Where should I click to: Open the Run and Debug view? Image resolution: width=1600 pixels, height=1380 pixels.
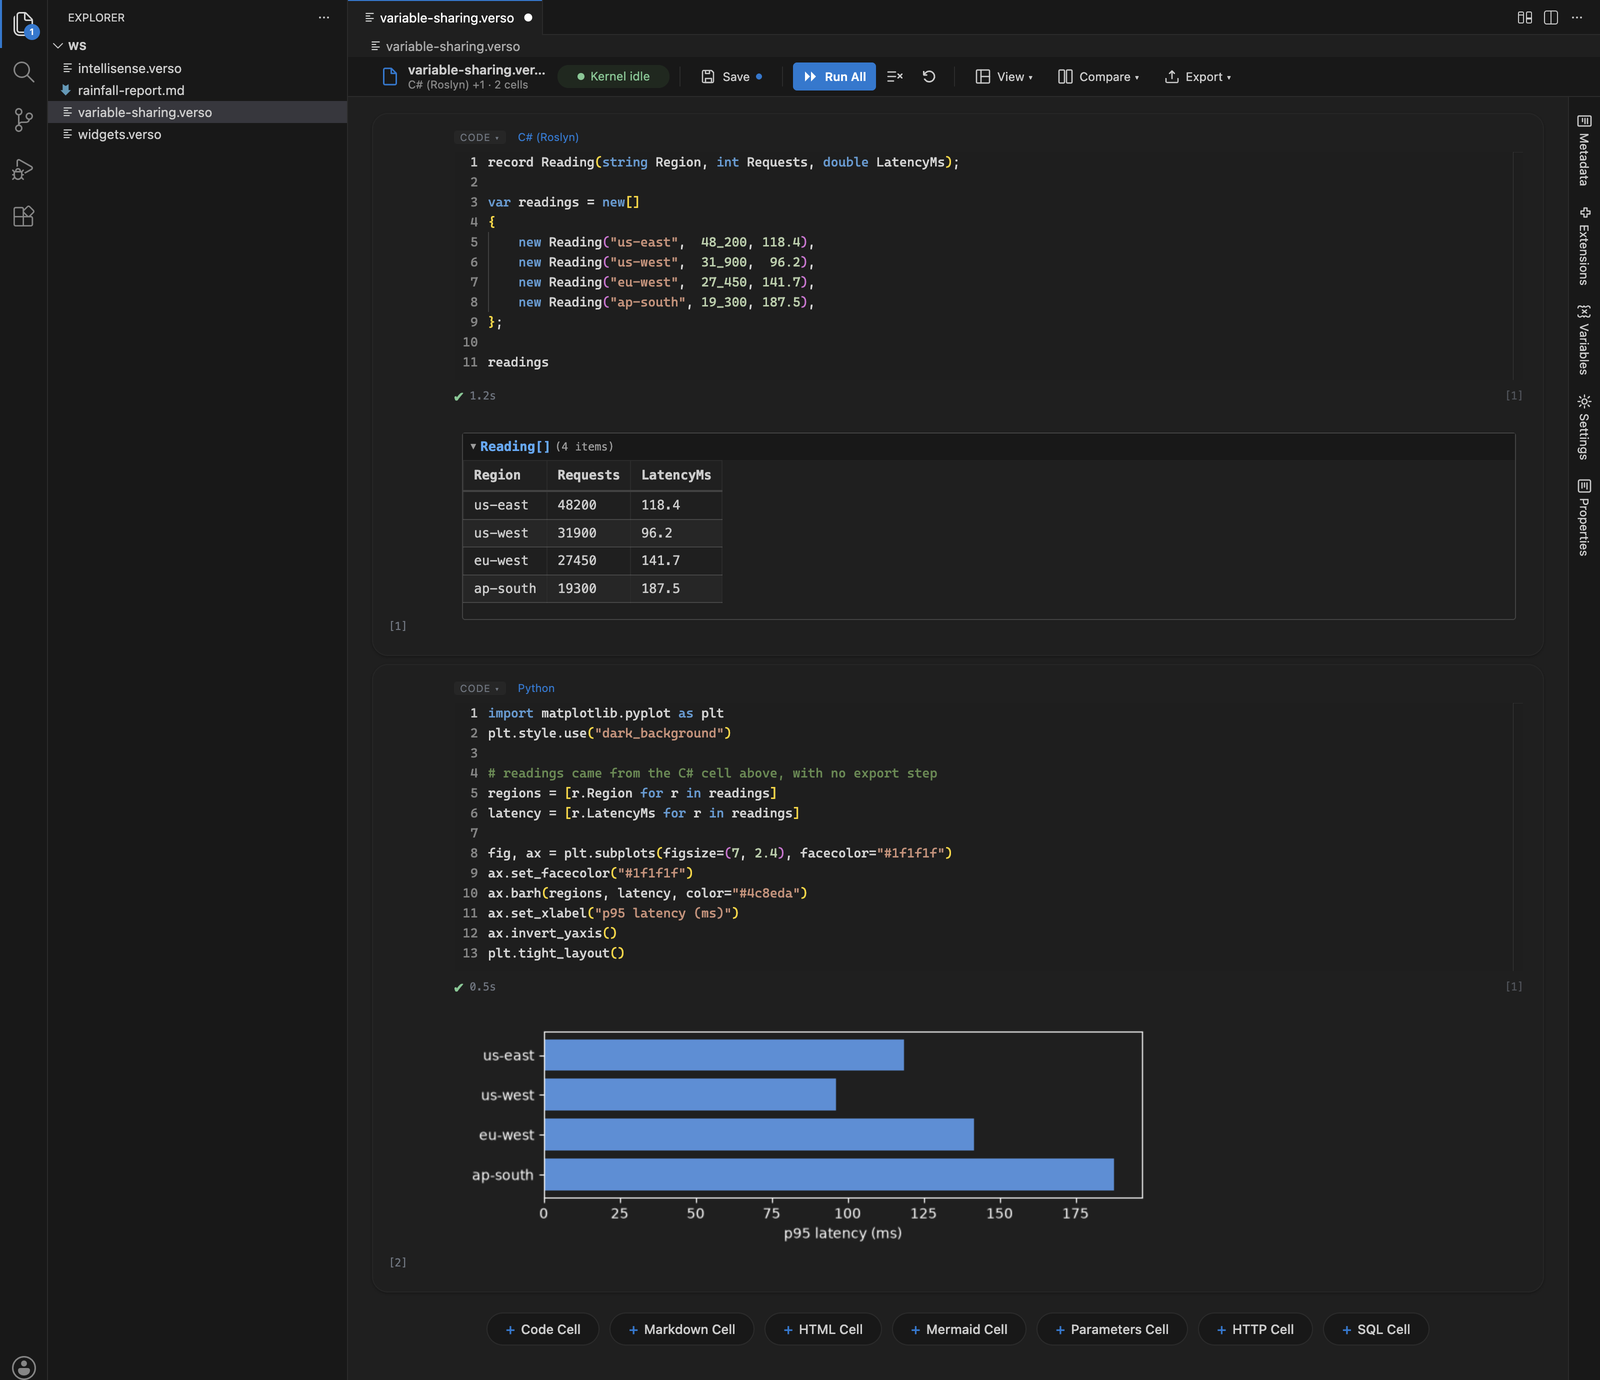click(23, 169)
